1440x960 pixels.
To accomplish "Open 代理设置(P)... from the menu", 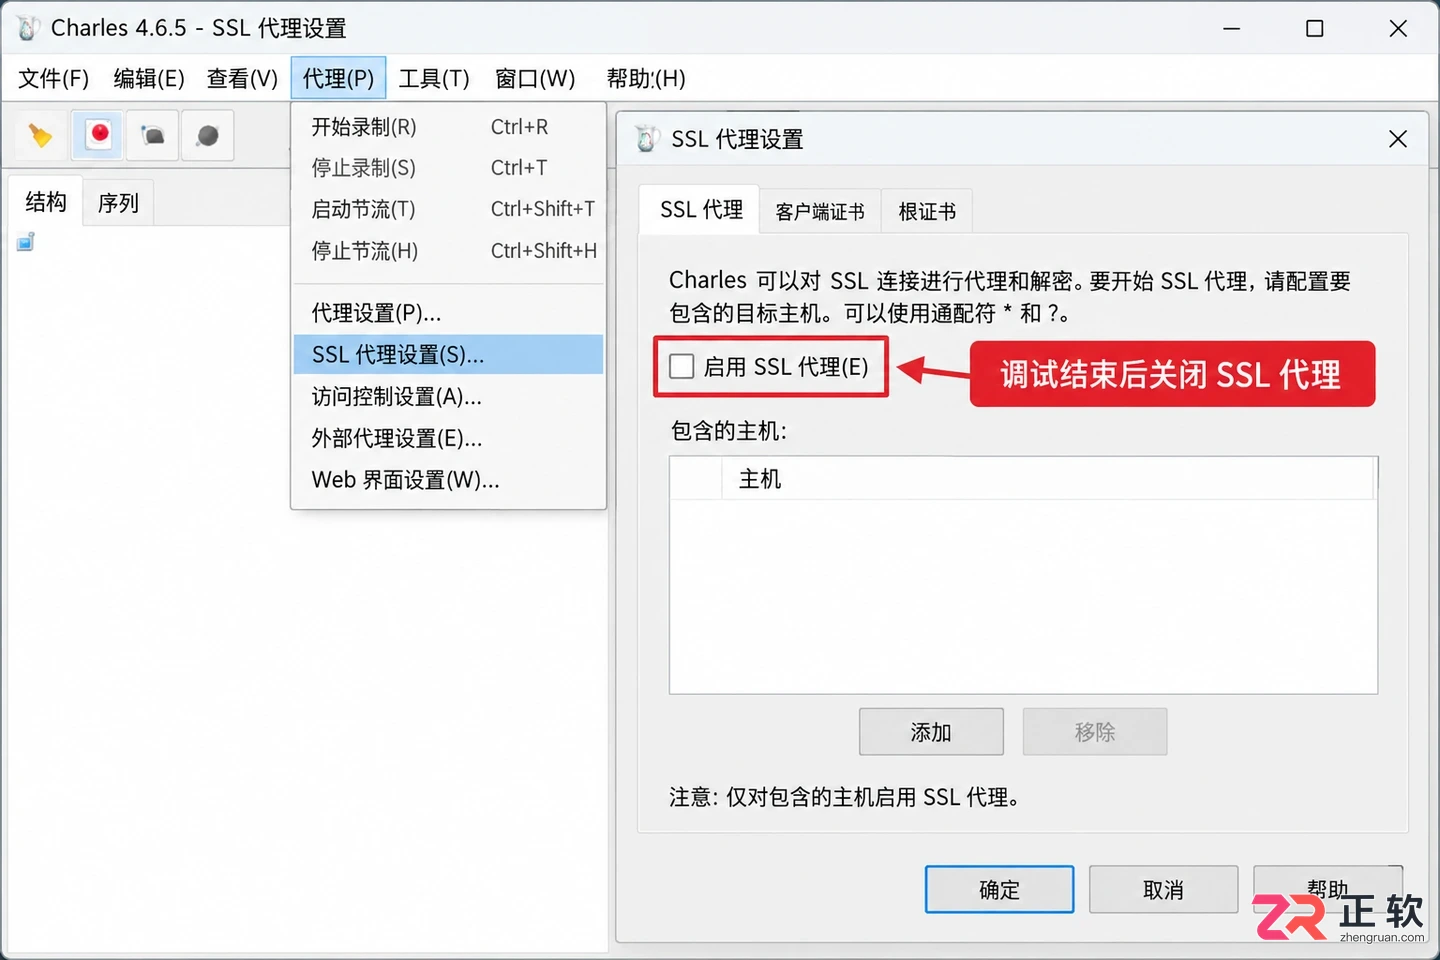I will 449,313.
